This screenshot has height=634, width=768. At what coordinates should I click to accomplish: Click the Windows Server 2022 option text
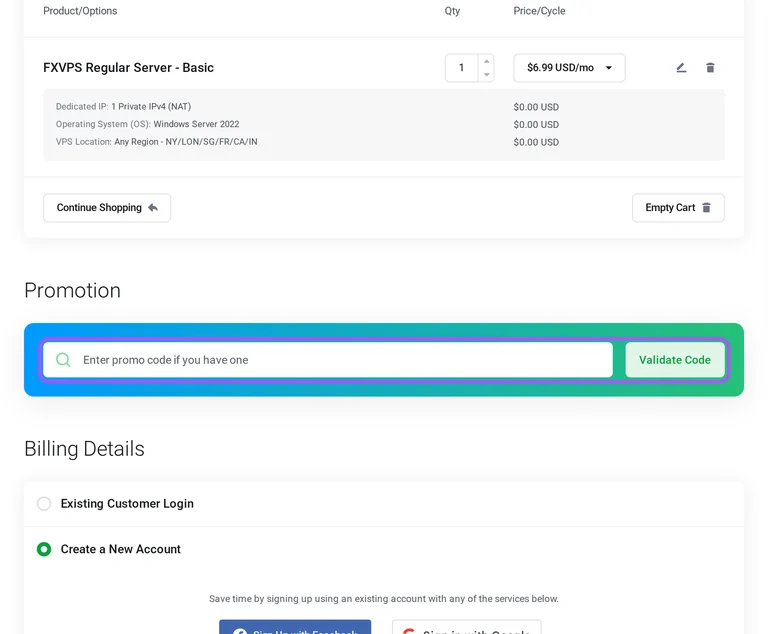tap(196, 124)
